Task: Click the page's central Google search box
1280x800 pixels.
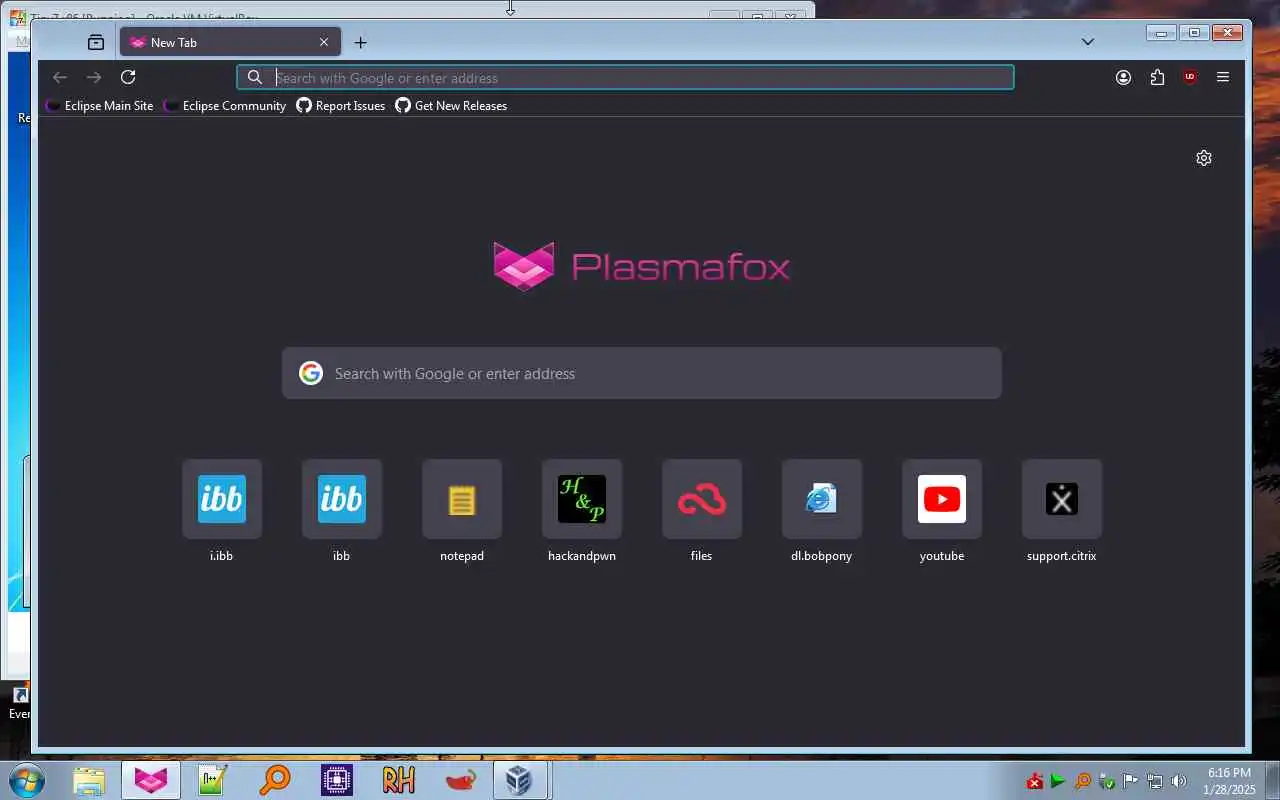Action: 641,373
